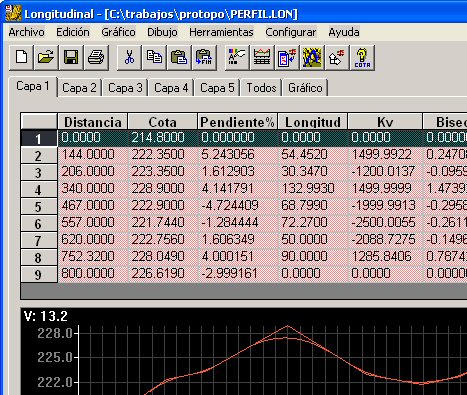Select row header 5

[39, 206]
